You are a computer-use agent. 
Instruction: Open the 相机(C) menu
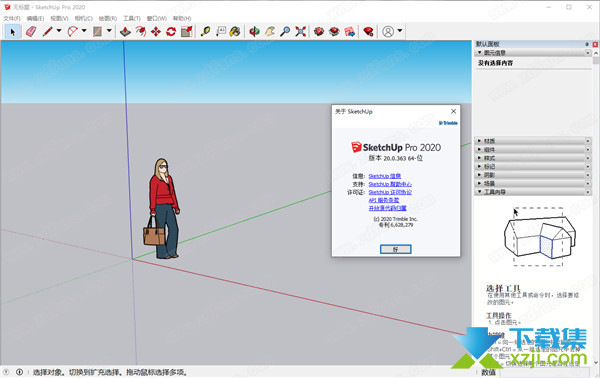pyautogui.click(x=83, y=18)
